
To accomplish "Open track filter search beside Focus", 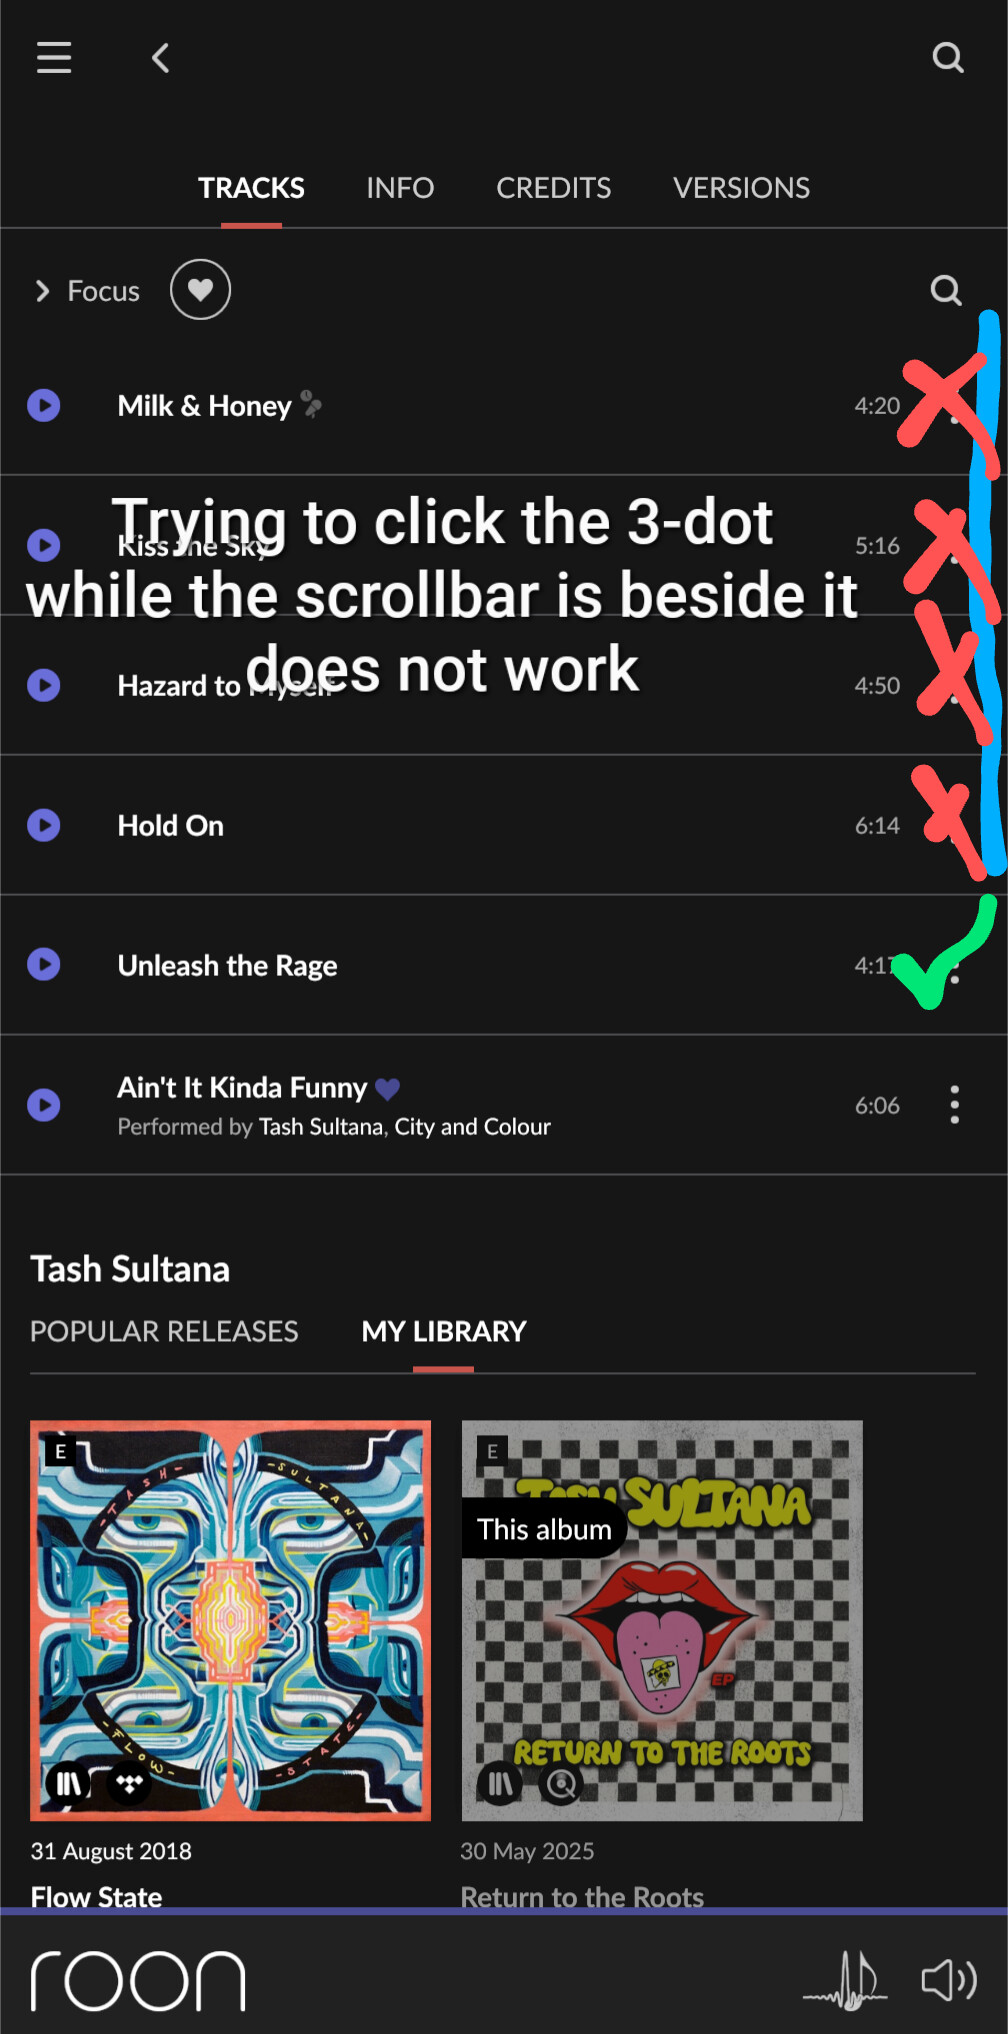I will click(945, 290).
